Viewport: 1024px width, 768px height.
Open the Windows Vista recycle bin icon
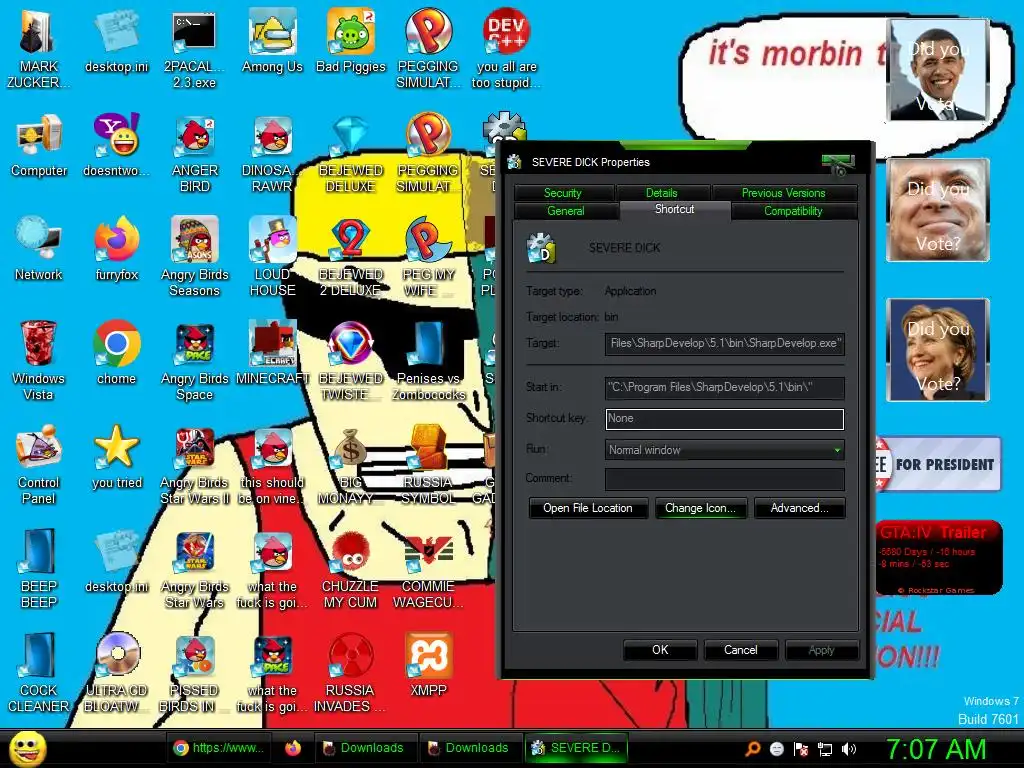(39, 360)
